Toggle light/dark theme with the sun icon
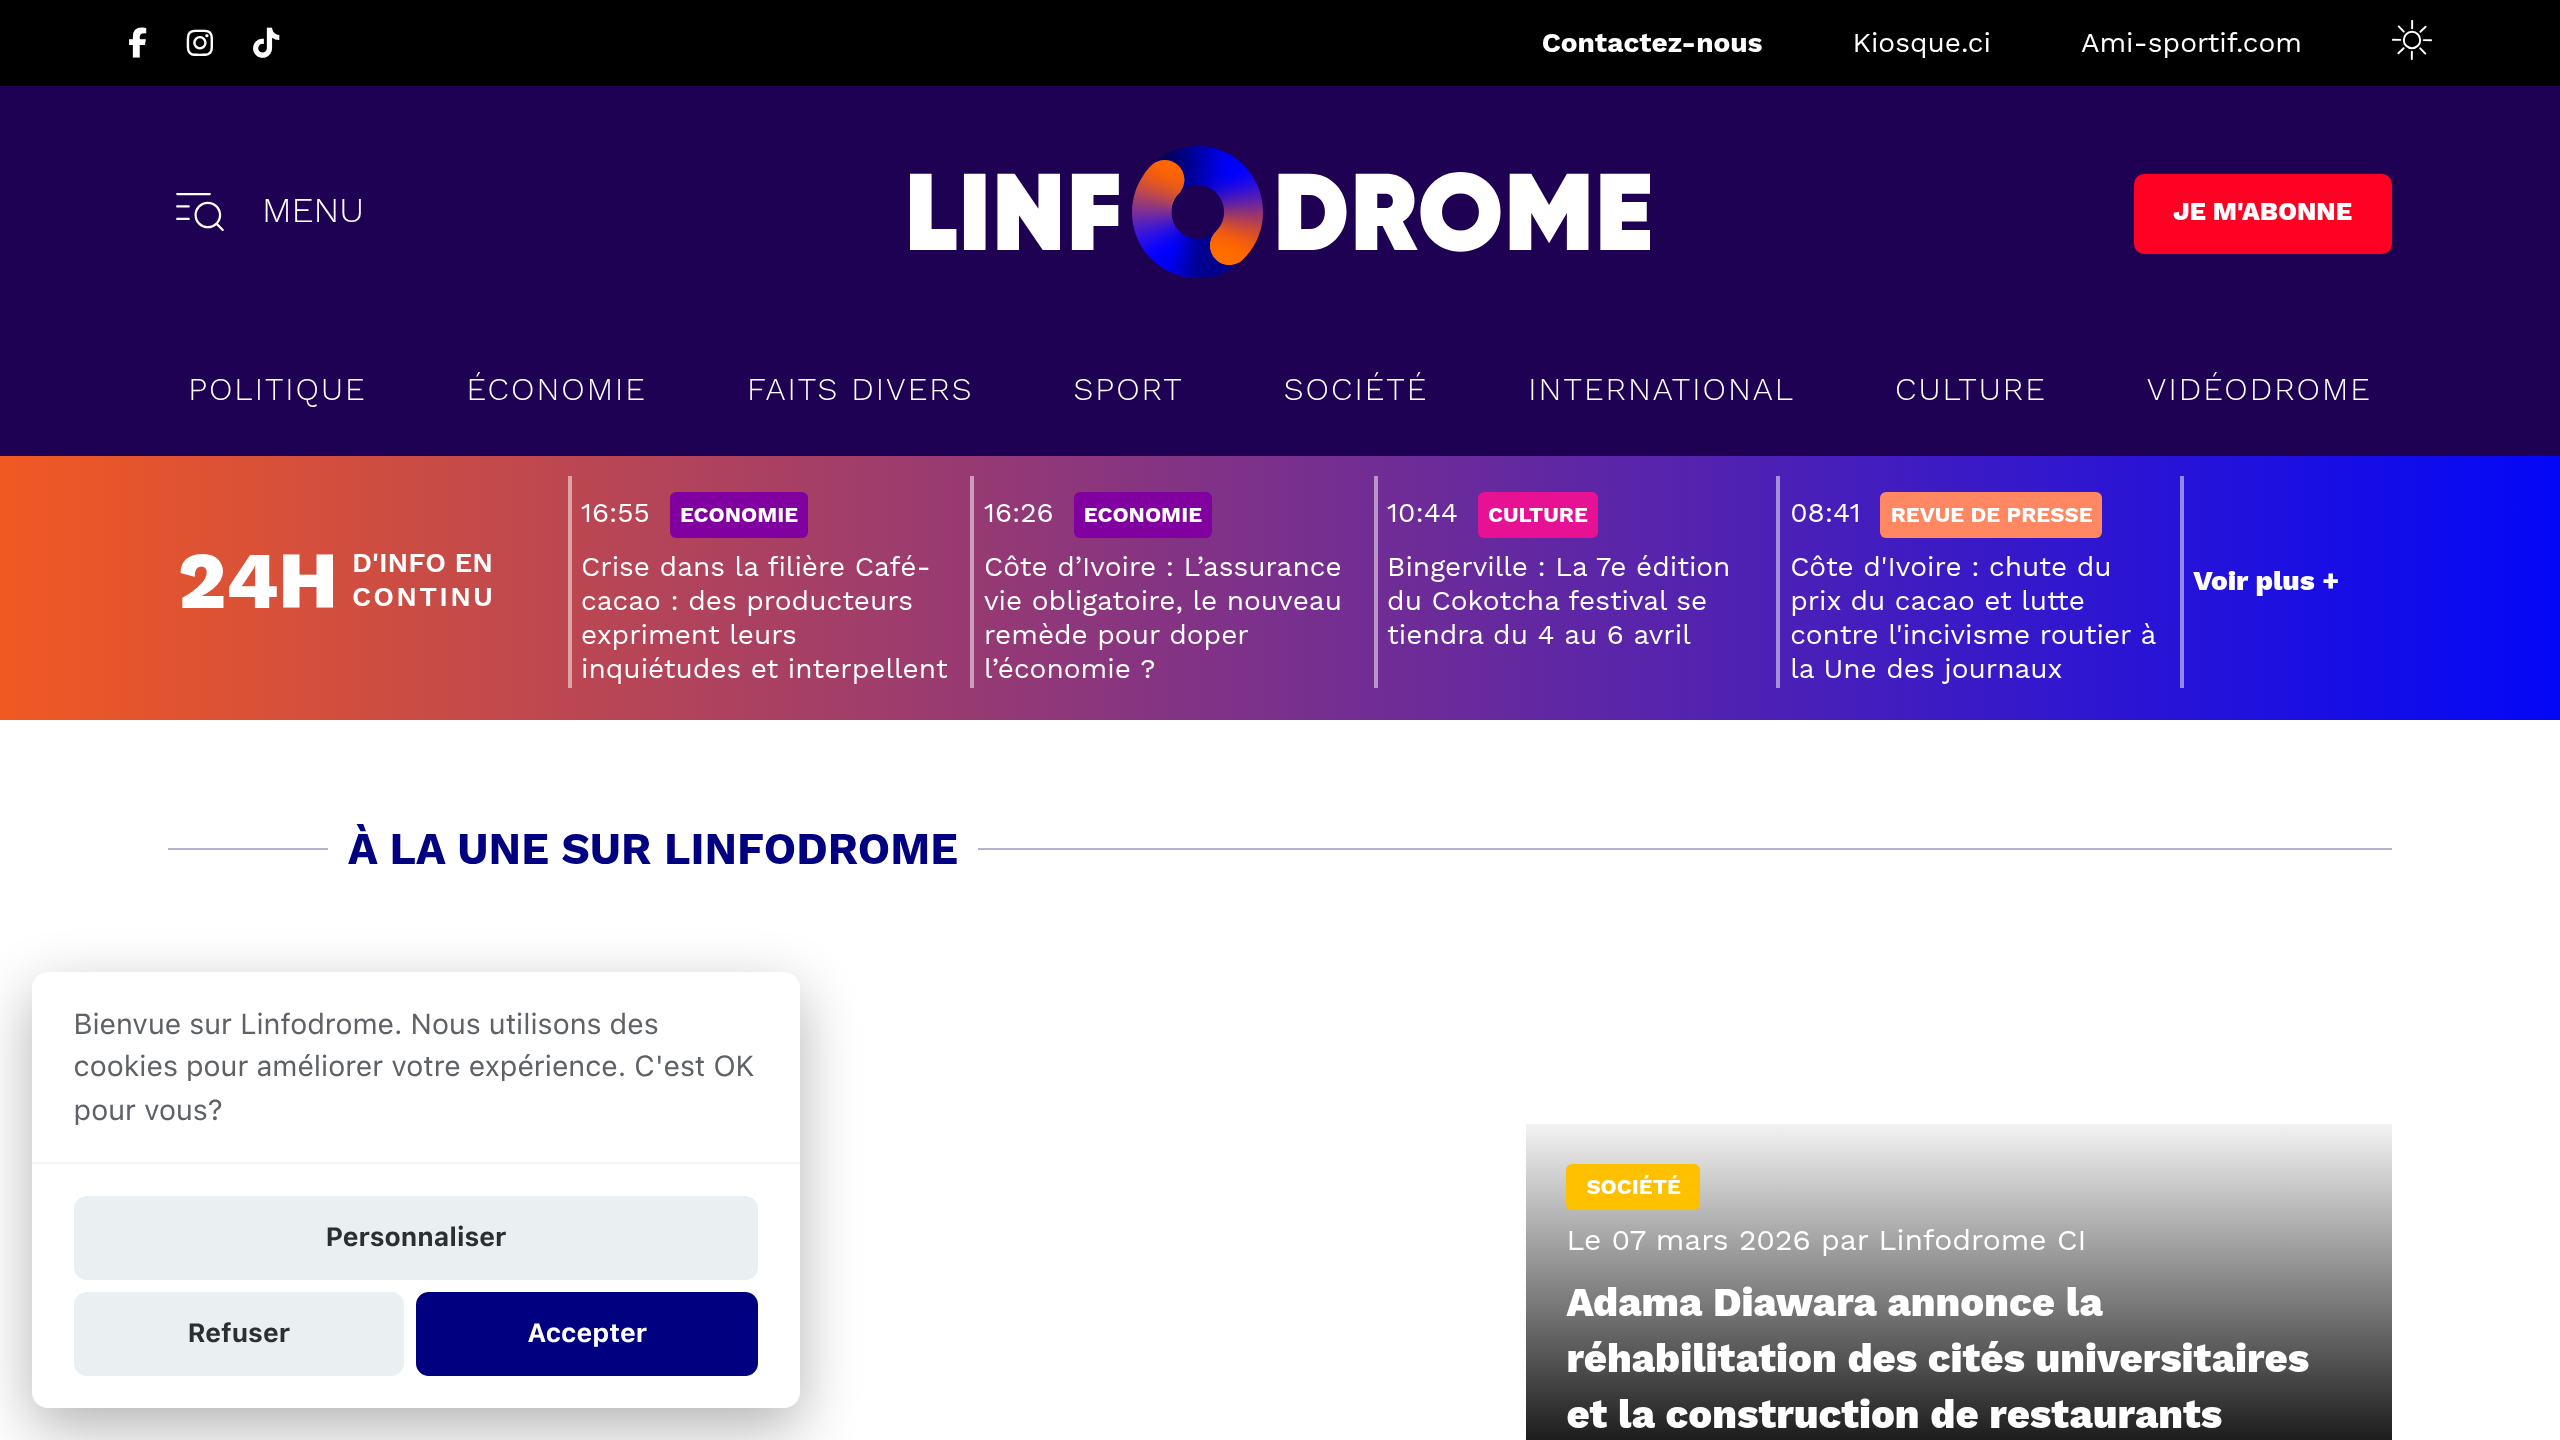The height and width of the screenshot is (1440, 2560). click(x=2412, y=42)
